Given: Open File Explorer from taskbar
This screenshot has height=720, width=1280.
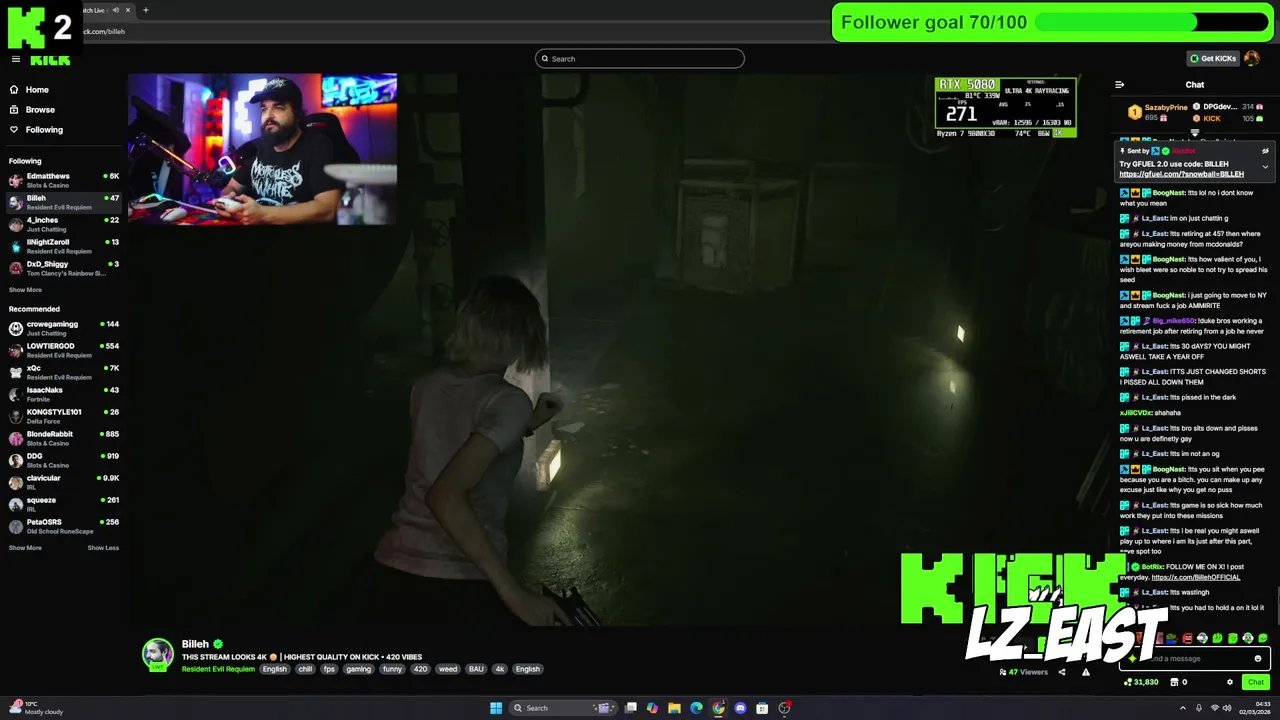Looking at the screenshot, I should click(674, 708).
